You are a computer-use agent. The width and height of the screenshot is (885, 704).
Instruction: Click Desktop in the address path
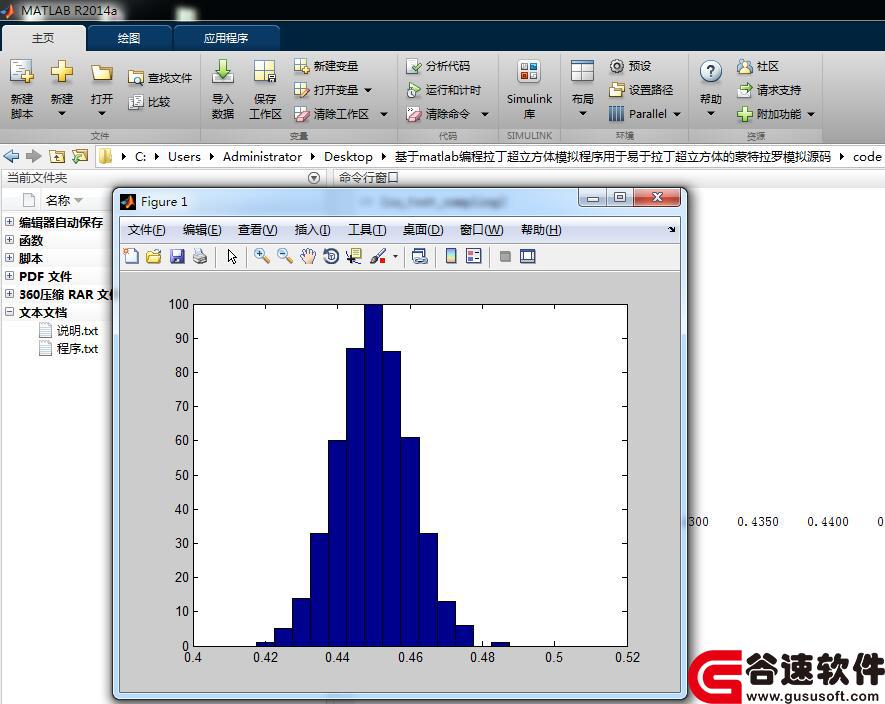(348, 156)
